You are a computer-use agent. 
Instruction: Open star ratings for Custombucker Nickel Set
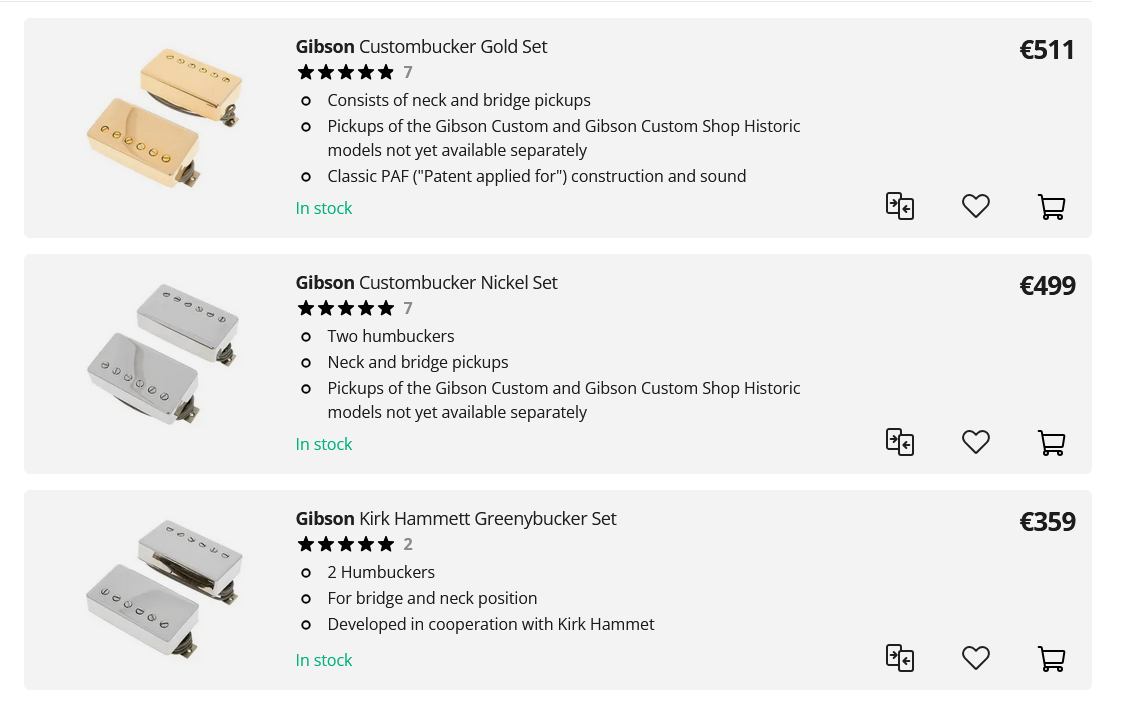click(346, 308)
